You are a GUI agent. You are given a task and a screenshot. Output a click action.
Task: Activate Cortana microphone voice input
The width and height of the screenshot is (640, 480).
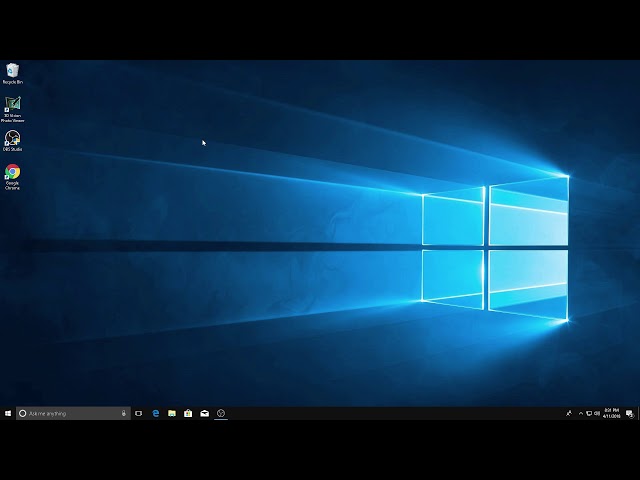pyautogui.click(x=124, y=413)
